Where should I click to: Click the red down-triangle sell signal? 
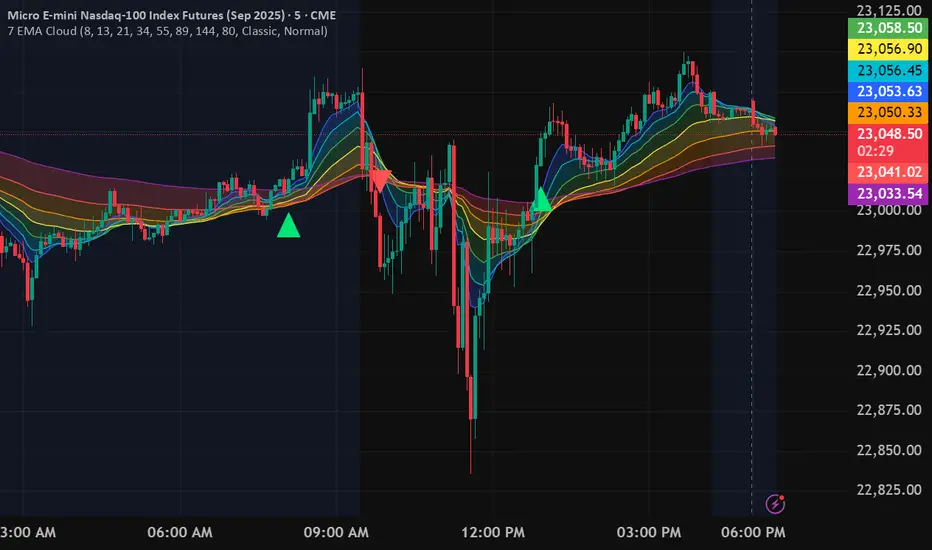380,181
